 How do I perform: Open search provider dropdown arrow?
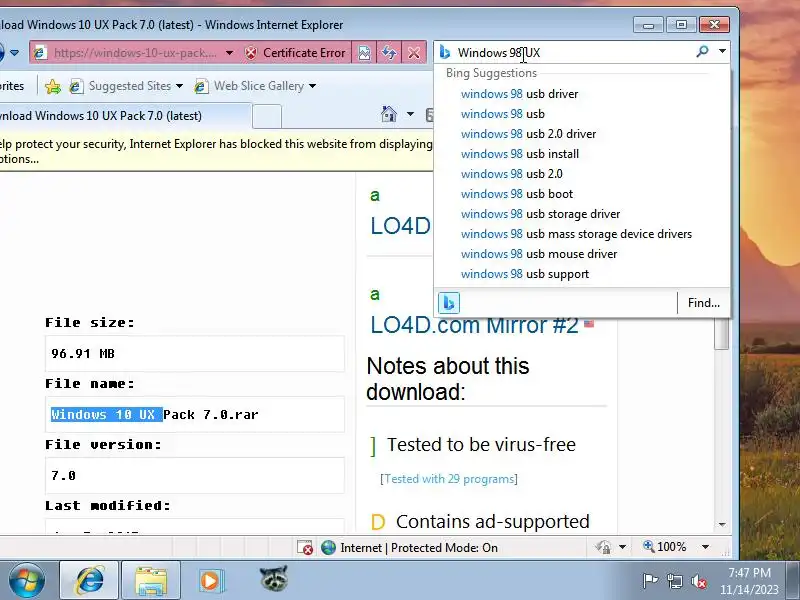click(722, 51)
